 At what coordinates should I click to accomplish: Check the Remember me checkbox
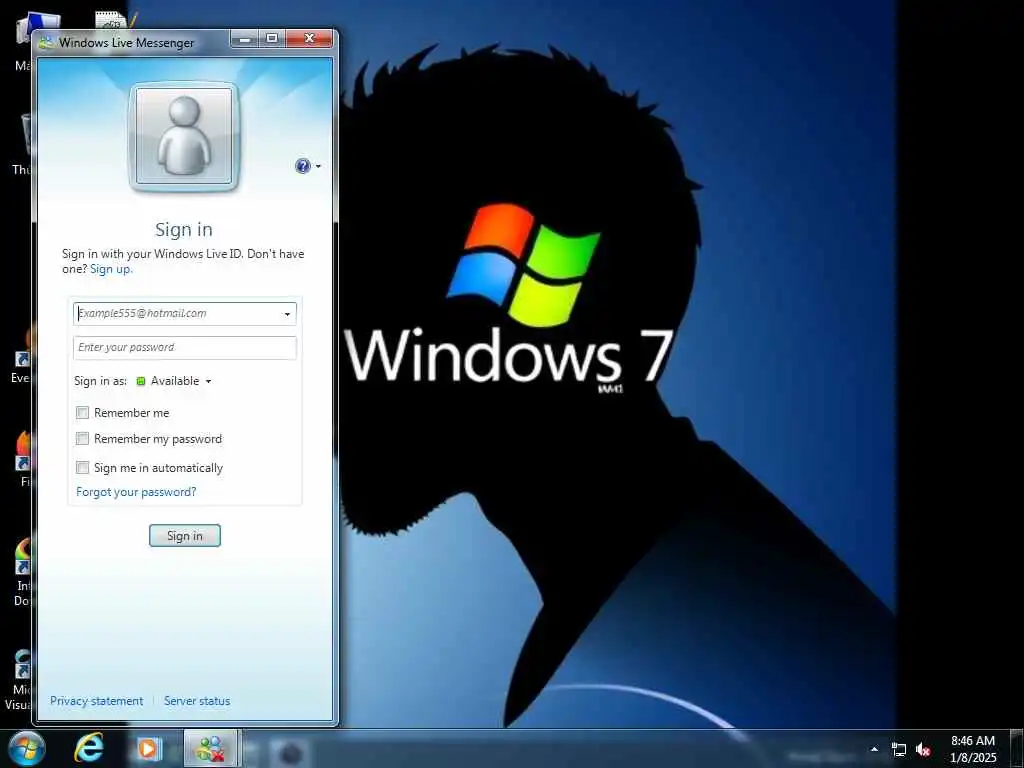tap(82, 413)
